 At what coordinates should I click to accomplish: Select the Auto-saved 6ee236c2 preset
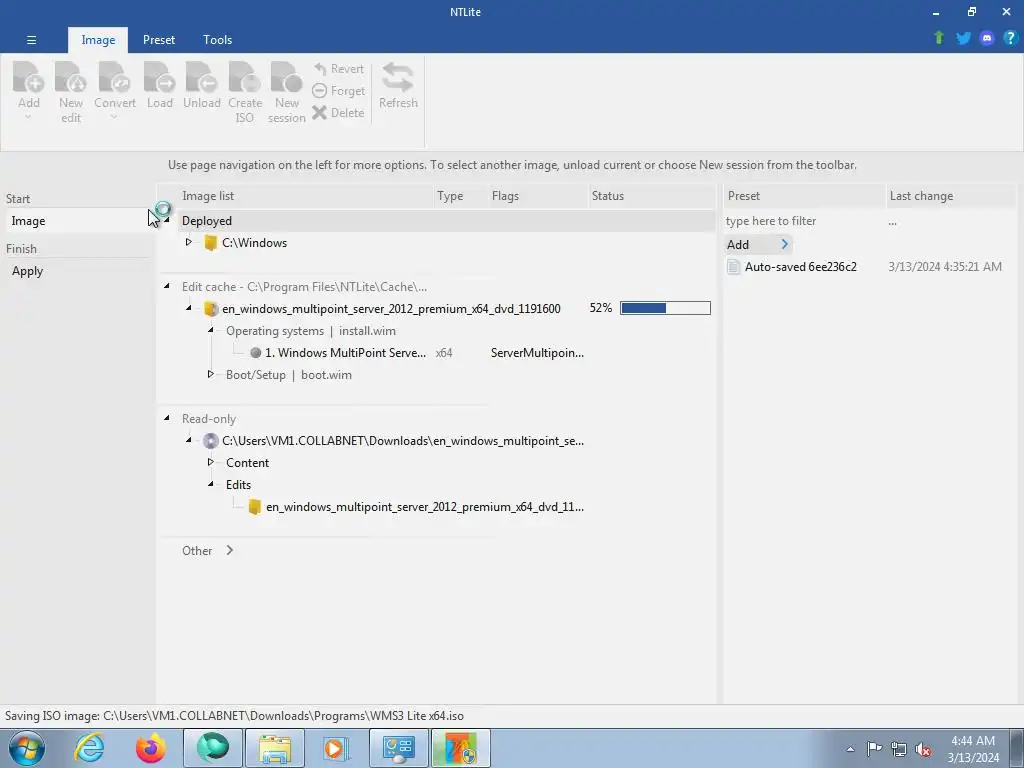pyautogui.click(x=801, y=266)
